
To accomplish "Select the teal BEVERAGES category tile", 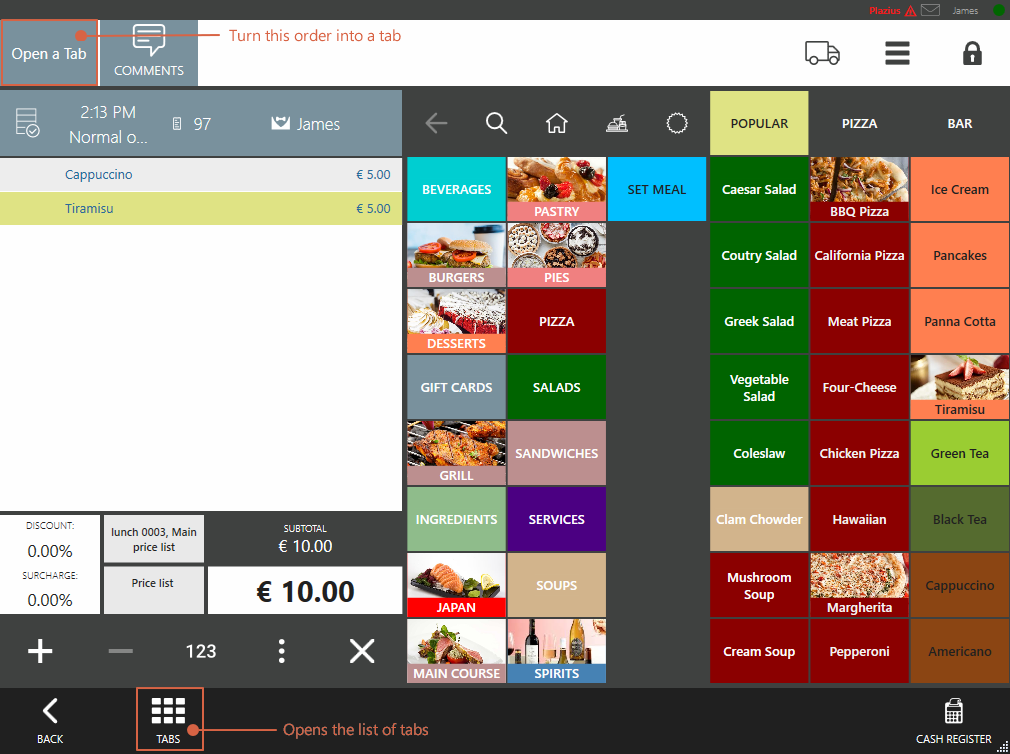I will point(457,189).
